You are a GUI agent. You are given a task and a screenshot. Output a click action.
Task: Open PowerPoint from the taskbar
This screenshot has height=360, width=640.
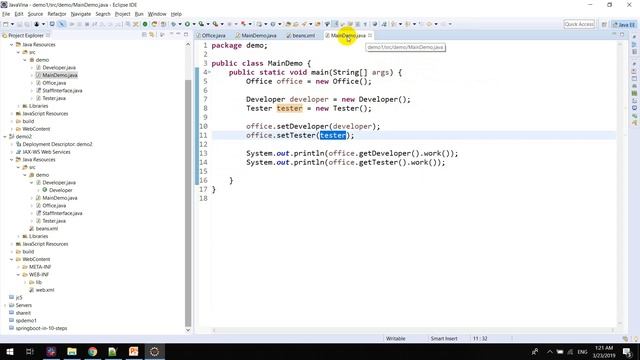(133, 351)
